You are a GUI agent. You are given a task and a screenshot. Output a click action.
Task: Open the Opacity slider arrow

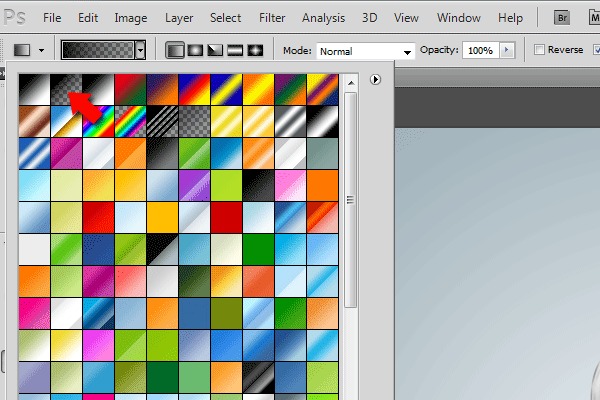click(x=507, y=50)
